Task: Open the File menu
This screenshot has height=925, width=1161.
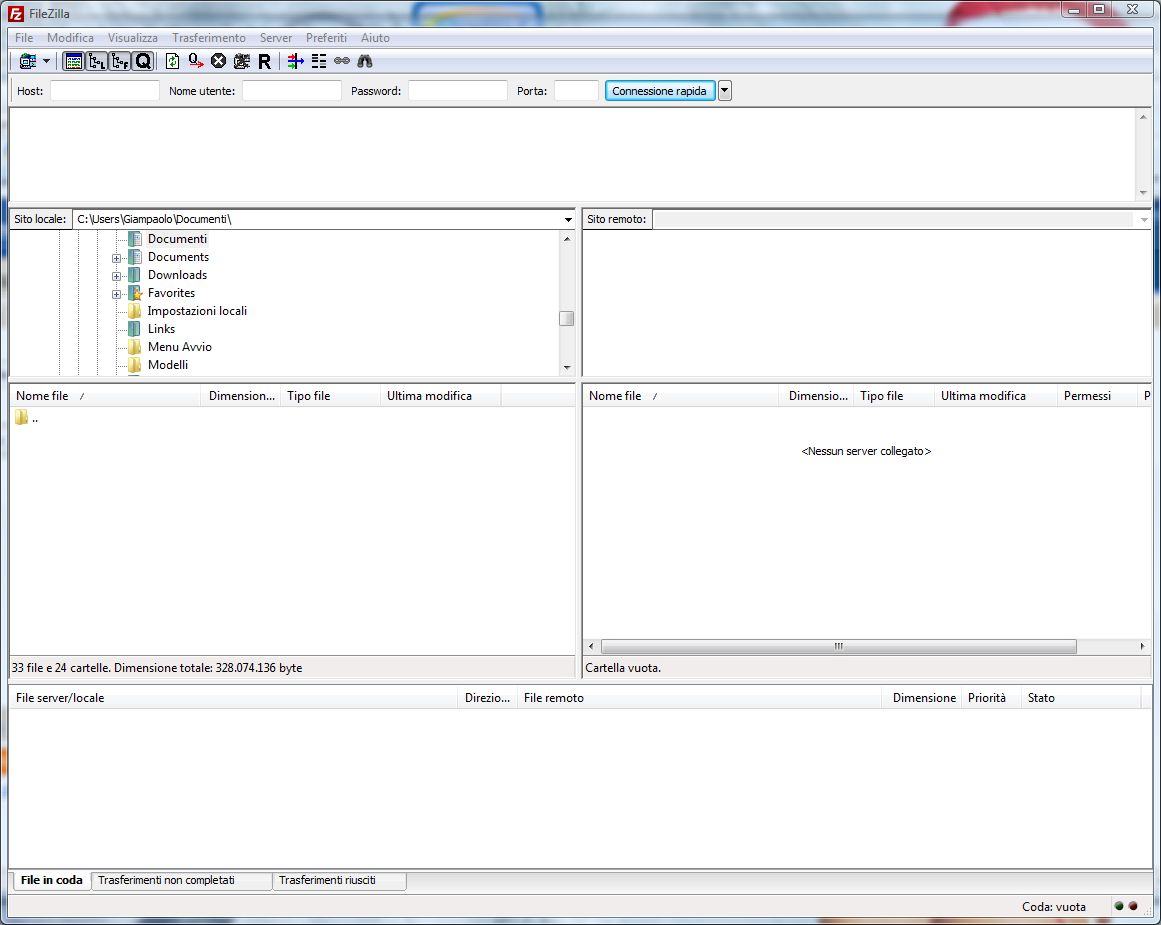Action: tap(24, 38)
